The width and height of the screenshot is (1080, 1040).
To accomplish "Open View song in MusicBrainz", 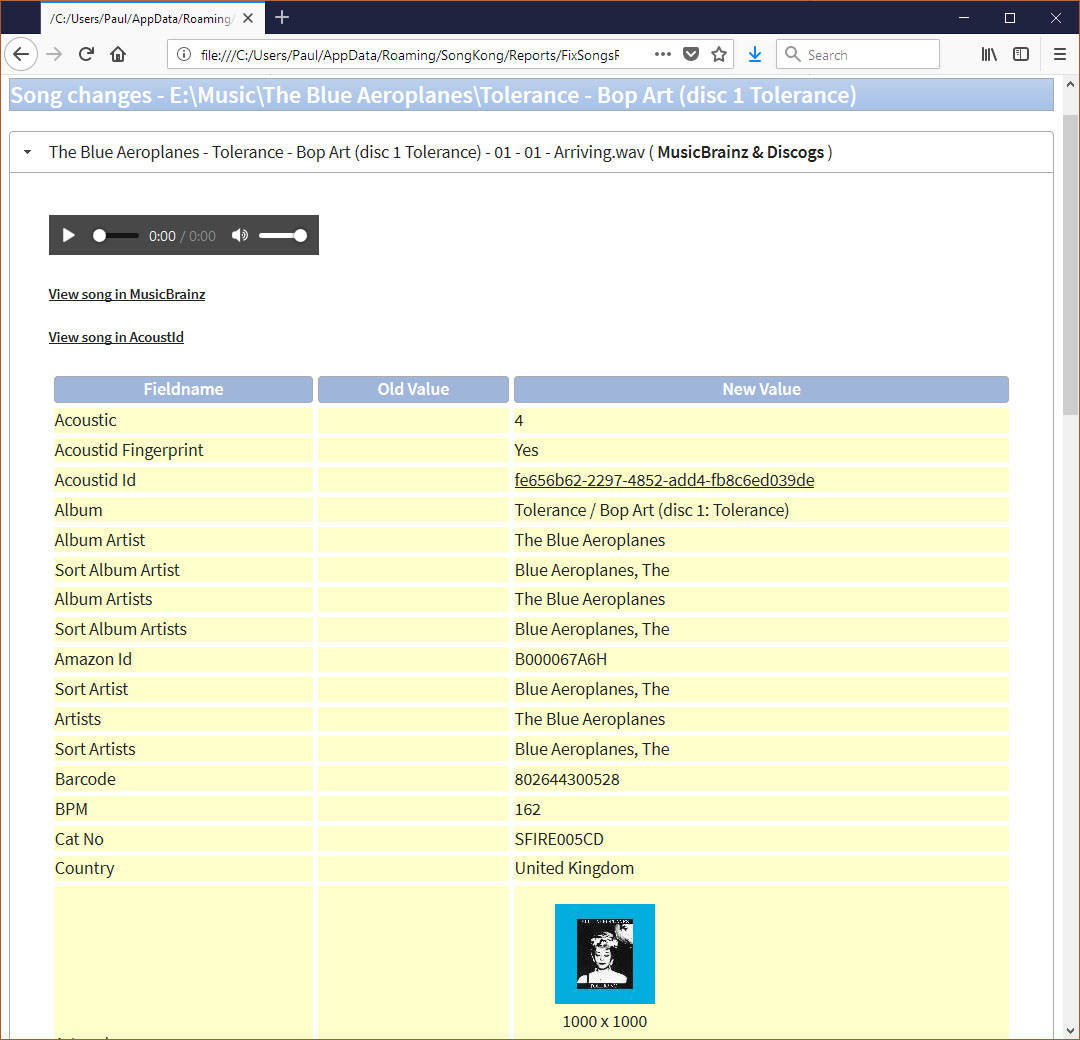I will 126,294.
